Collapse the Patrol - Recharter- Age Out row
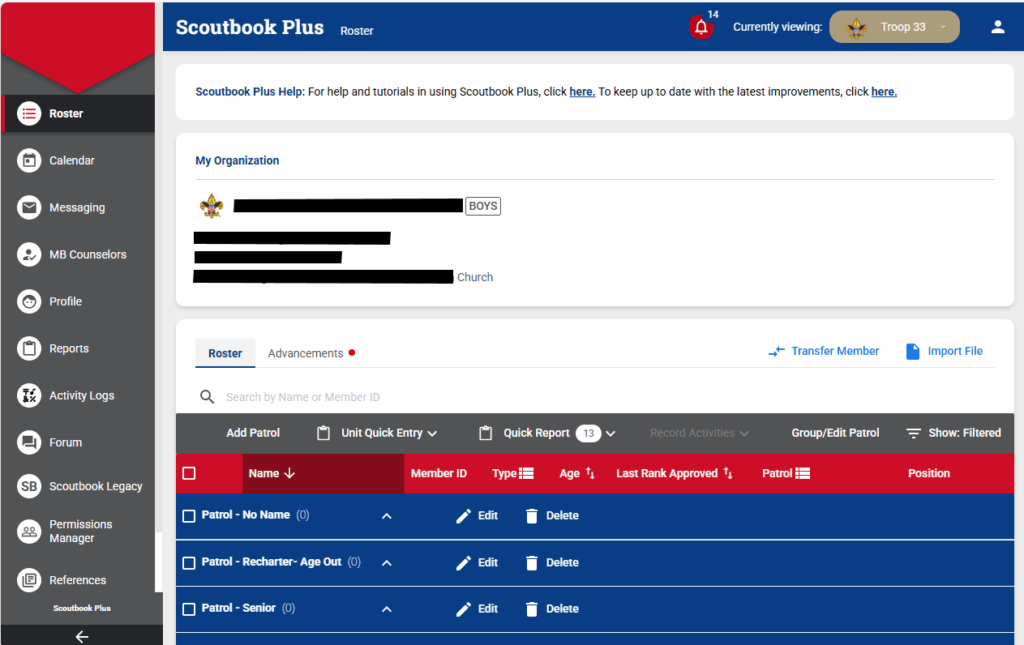Screen dimensions: 1024x645 387,563
